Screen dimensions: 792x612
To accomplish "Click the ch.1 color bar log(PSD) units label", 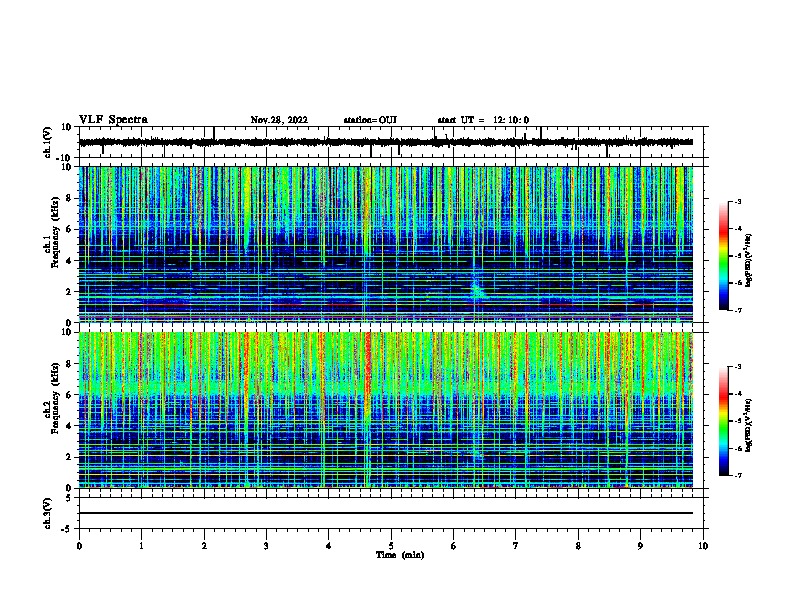I will pos(749,261).
